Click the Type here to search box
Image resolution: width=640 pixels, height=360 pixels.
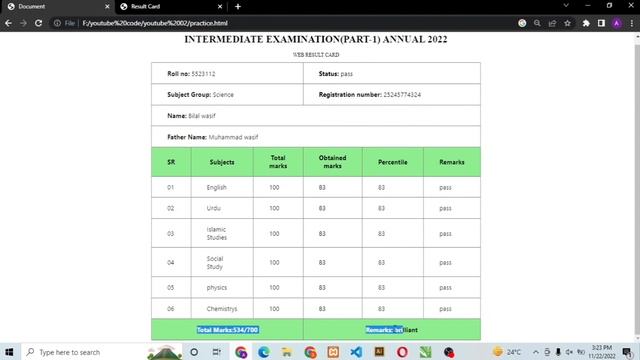pos(84,352)
